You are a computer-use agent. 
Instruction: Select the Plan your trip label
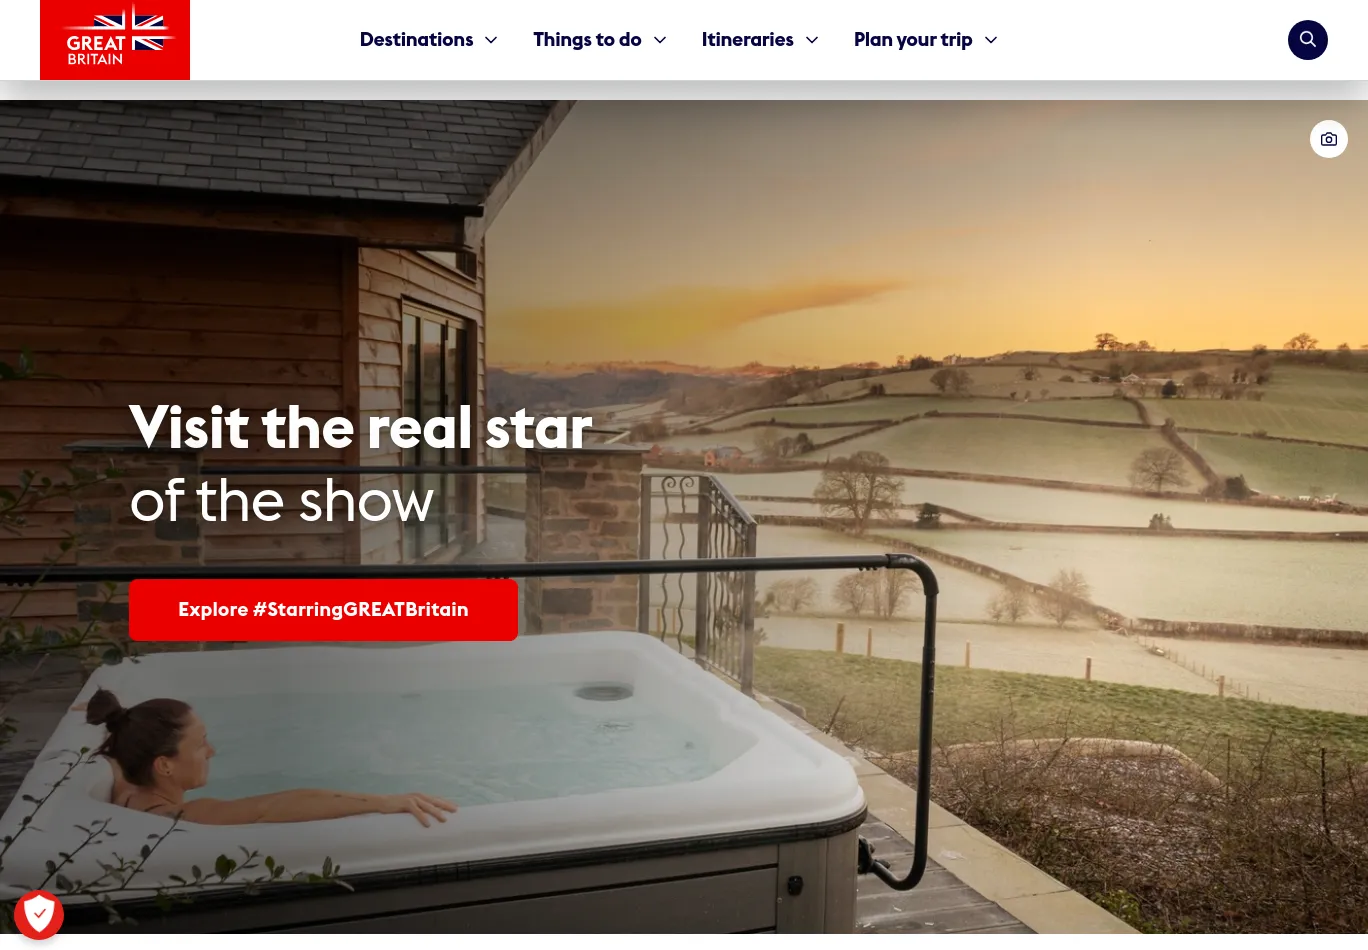pyautogui.click(x=913, y=40)
